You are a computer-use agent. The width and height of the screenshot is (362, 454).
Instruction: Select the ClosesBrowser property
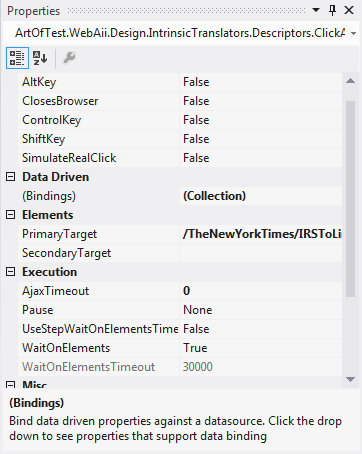tap(99, 101)
